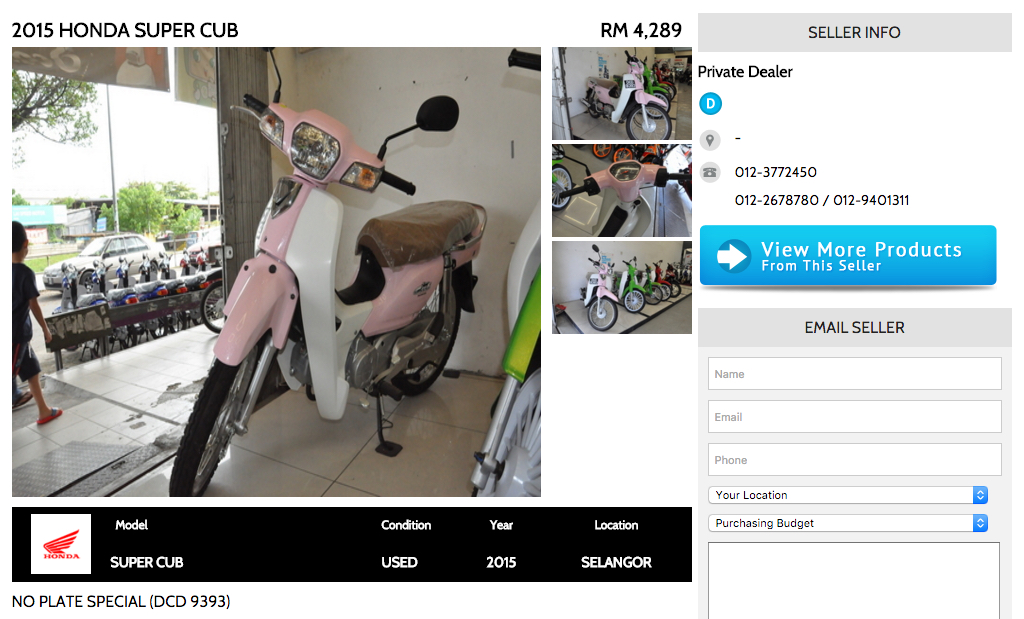Click the Honda logo in specs bar
Viewport: 1024px width, 619px height.
click(61, 544)
